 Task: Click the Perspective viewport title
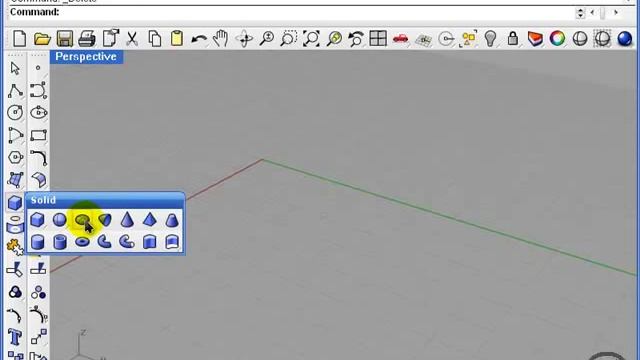click(86, 57)
